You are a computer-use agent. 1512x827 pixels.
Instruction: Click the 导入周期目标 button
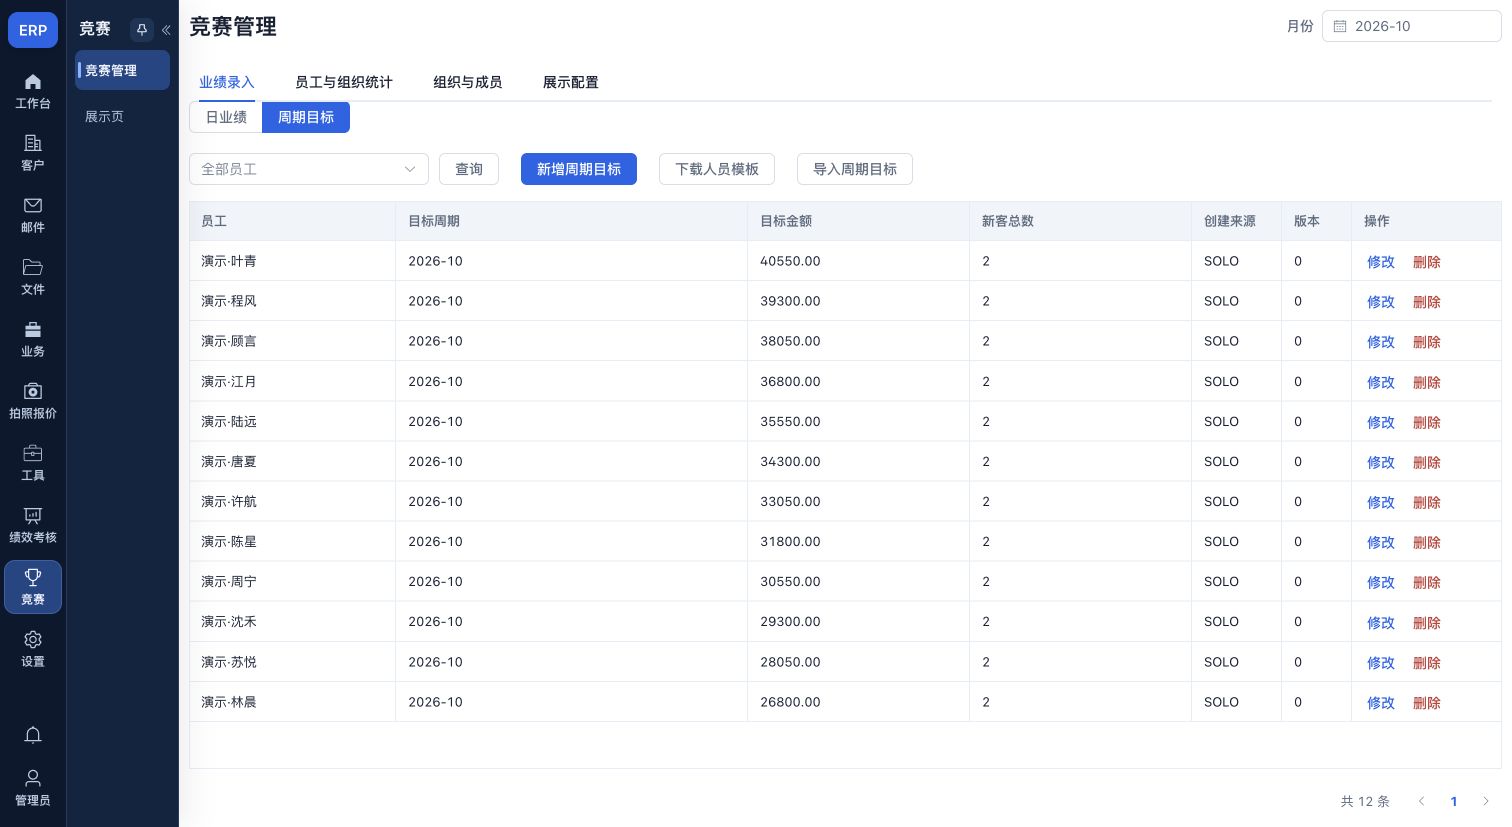[x=855, y=169]
